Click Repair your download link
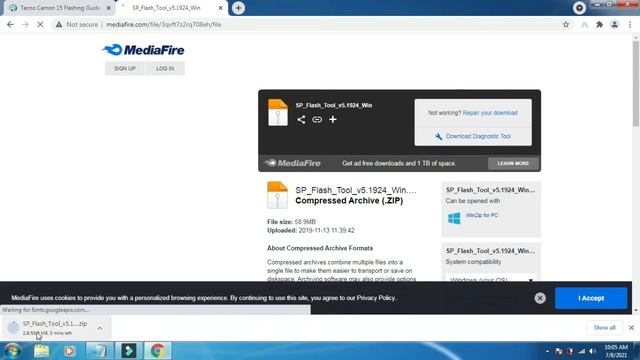Viewport: 640px width, 360px height. coord(490,113)
